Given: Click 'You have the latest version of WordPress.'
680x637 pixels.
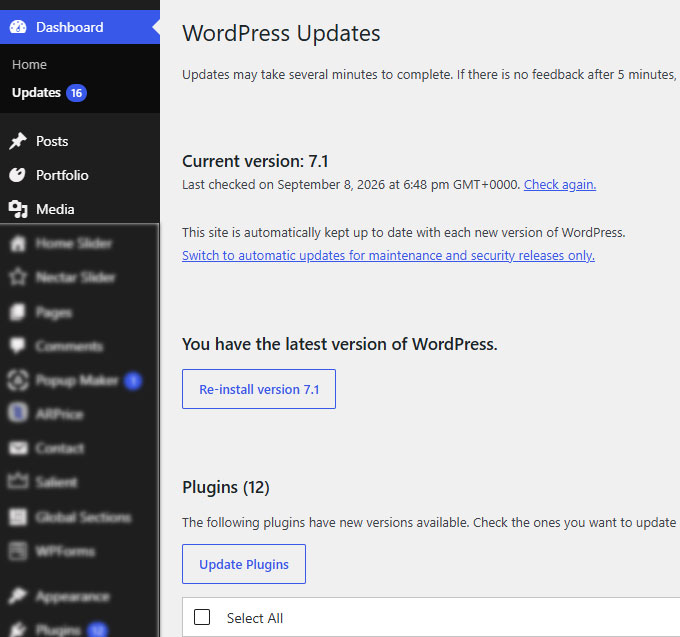Looking at the screenshot, I should [x=340, y=344].
